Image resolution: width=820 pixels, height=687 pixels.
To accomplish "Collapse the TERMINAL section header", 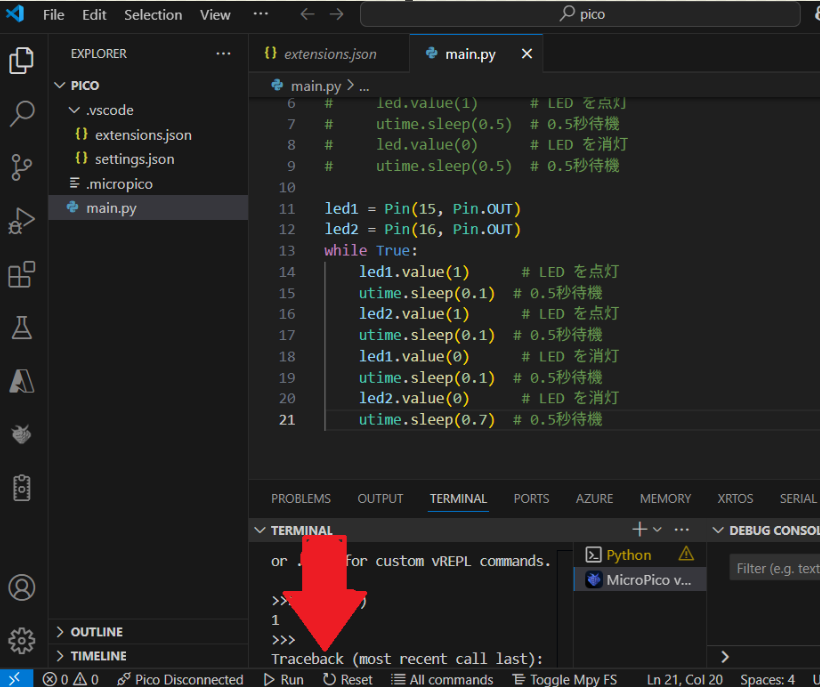I will pyautogui.click(x=260, y=530).
